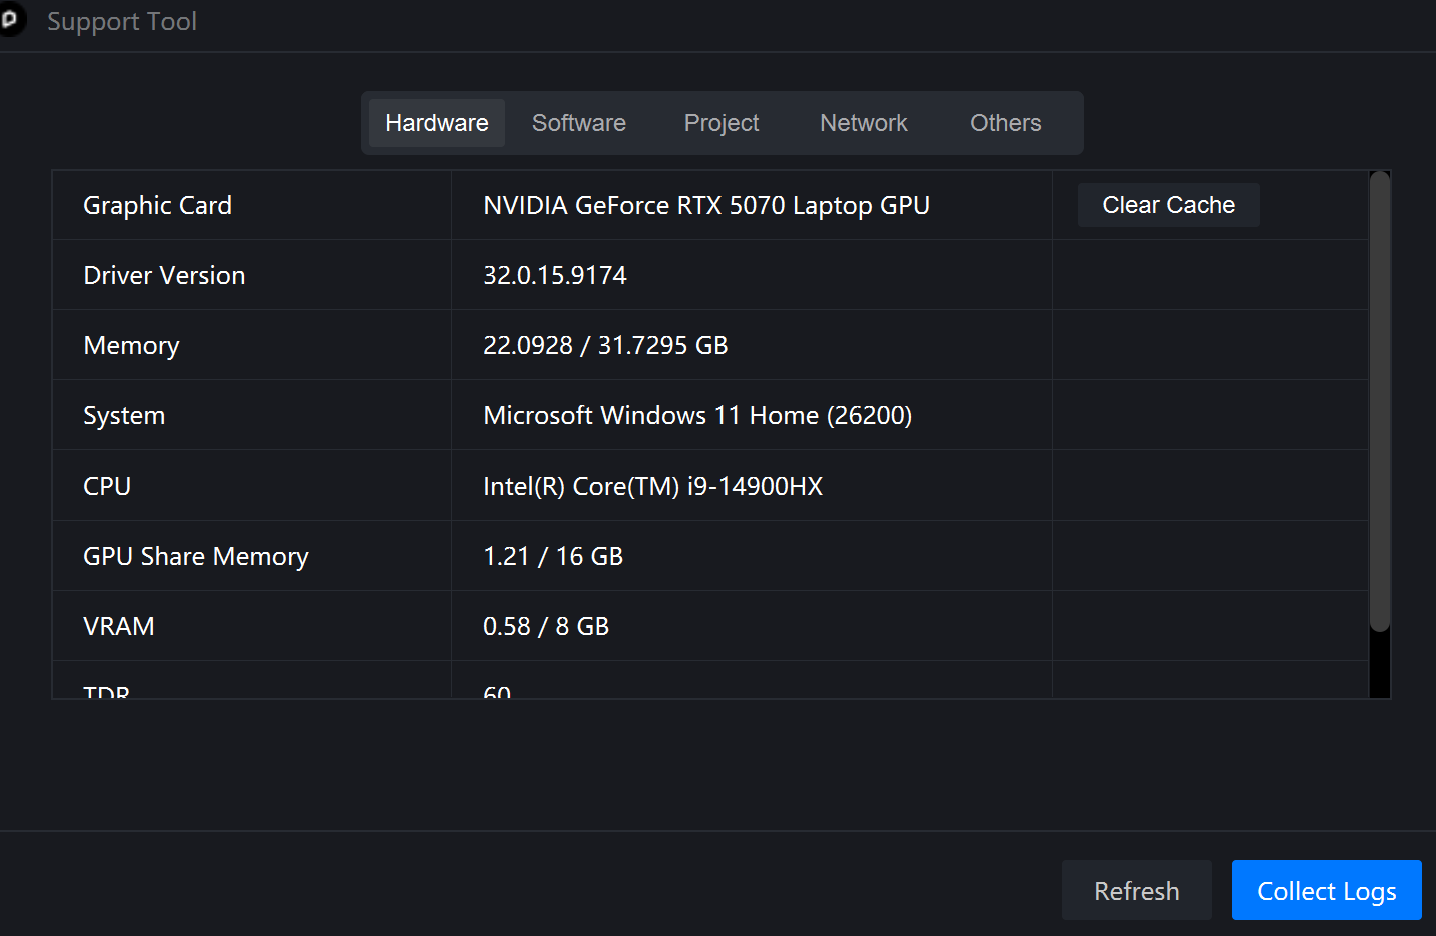The height and width of the screenshot is (936, 1436).
Task: Select the GPU Share Memory value
Action: tap(552, 556)
